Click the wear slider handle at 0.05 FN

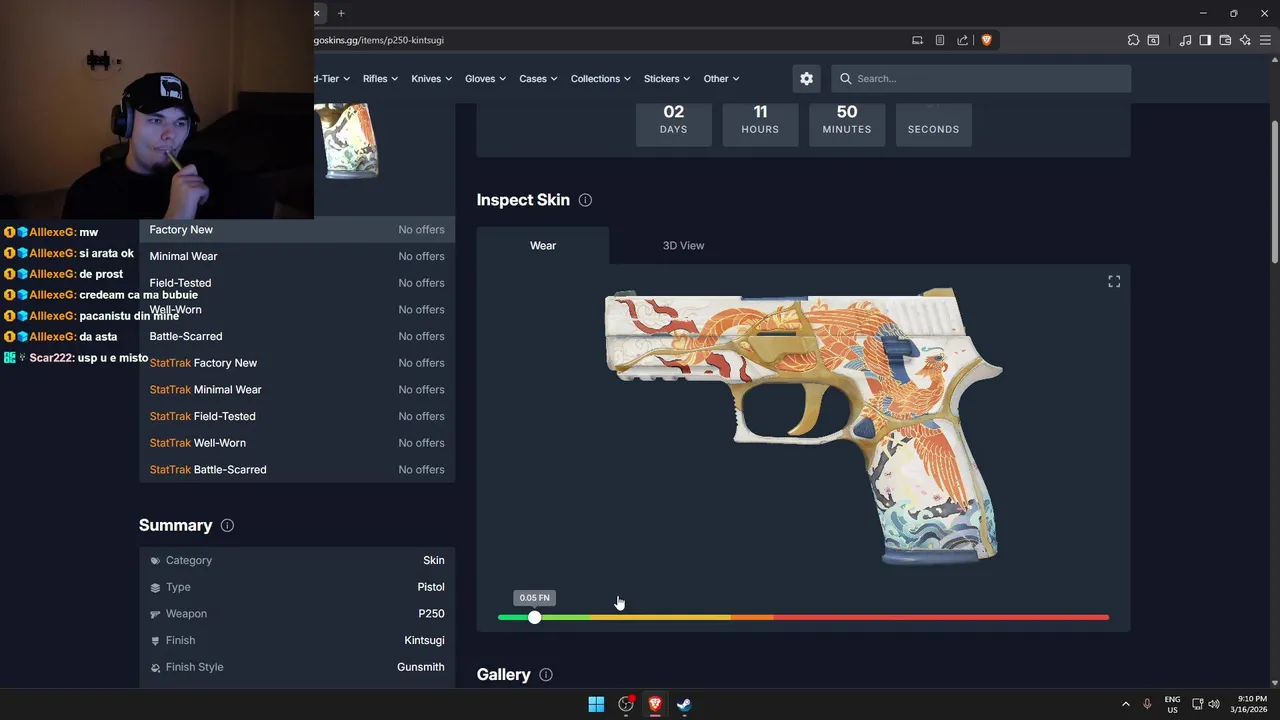click(534, 617)
